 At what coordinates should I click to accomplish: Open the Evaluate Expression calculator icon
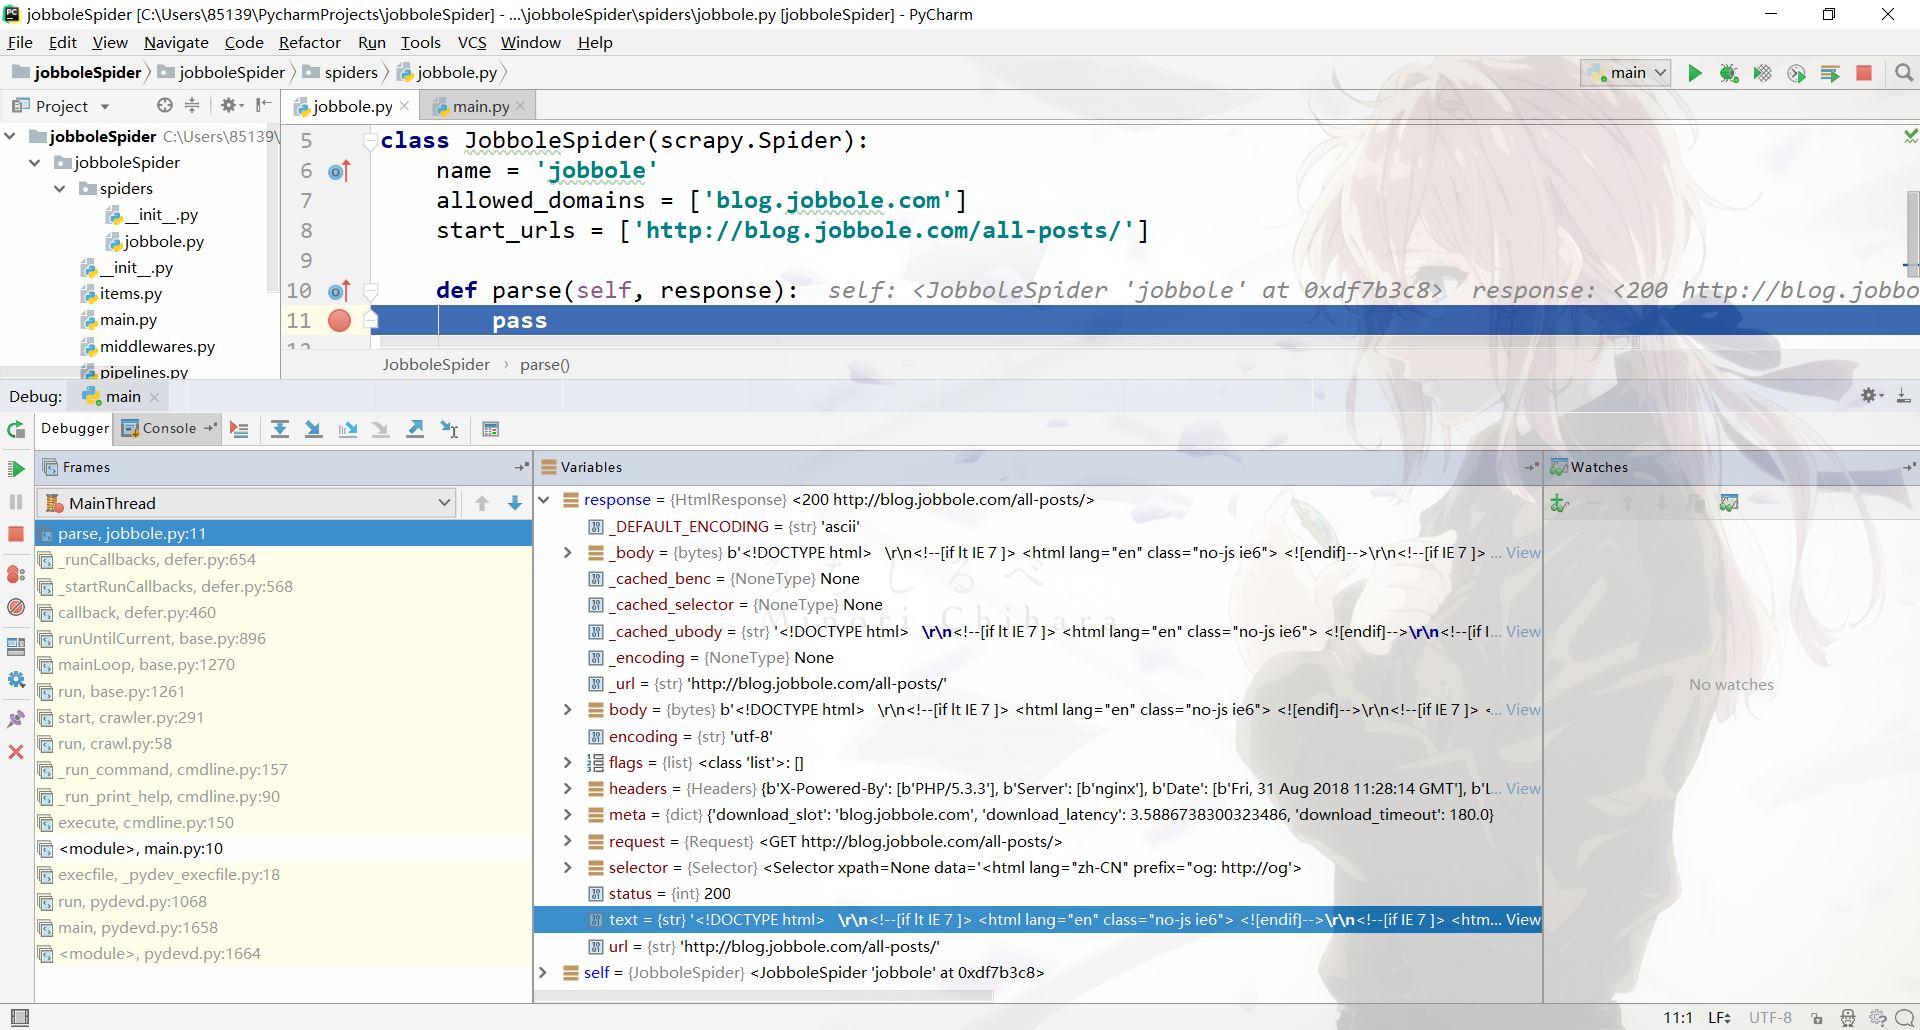pos(490,429)
